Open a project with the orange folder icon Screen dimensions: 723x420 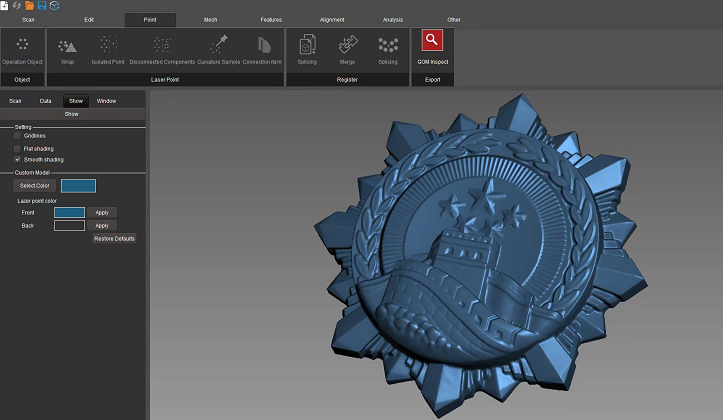(30, 6)
